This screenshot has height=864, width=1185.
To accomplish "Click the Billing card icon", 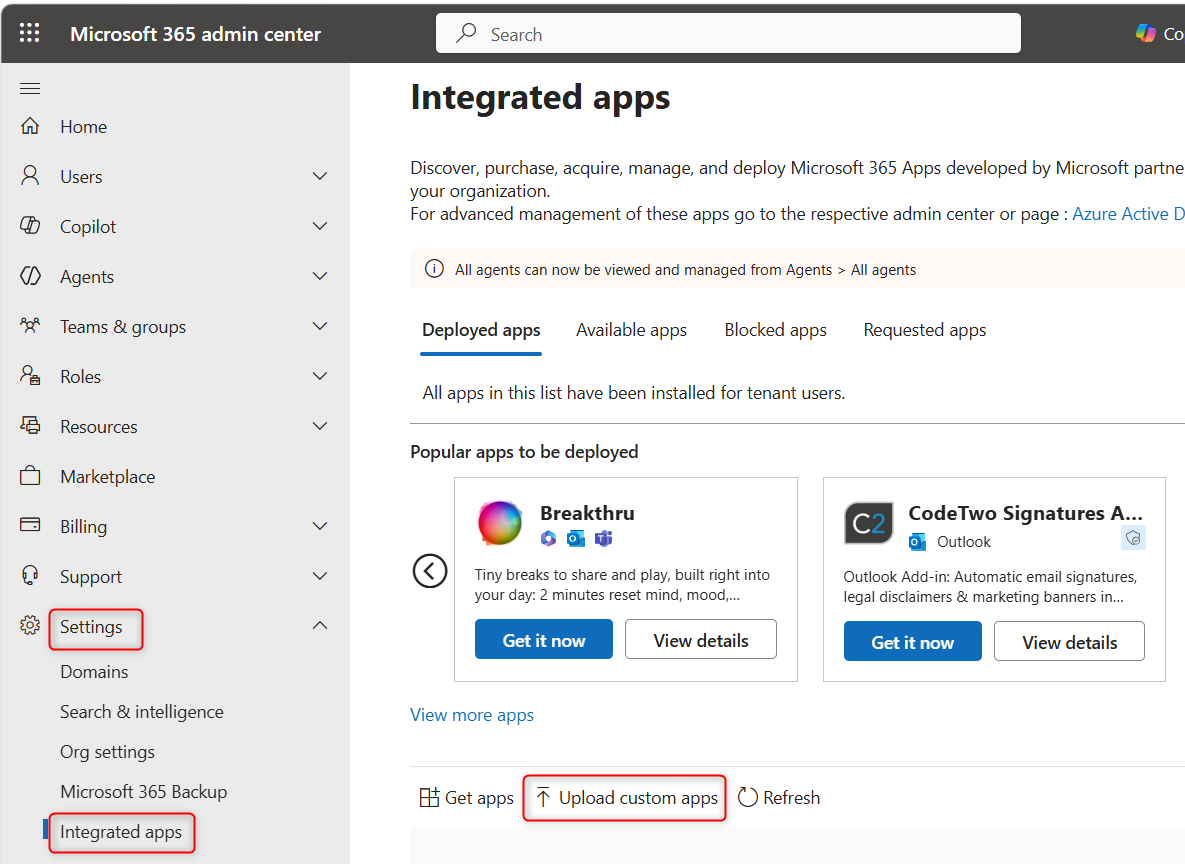I will pyautogui.click(x=30, y=525).
